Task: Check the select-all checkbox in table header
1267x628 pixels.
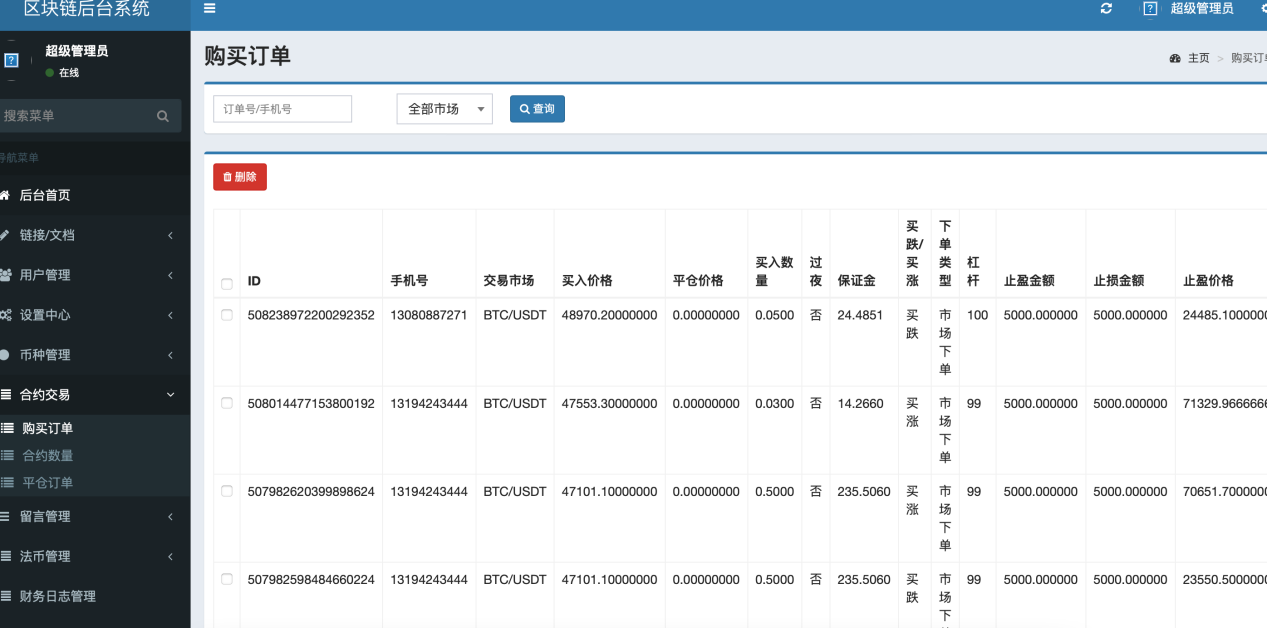Action: [x=226, y=284]
